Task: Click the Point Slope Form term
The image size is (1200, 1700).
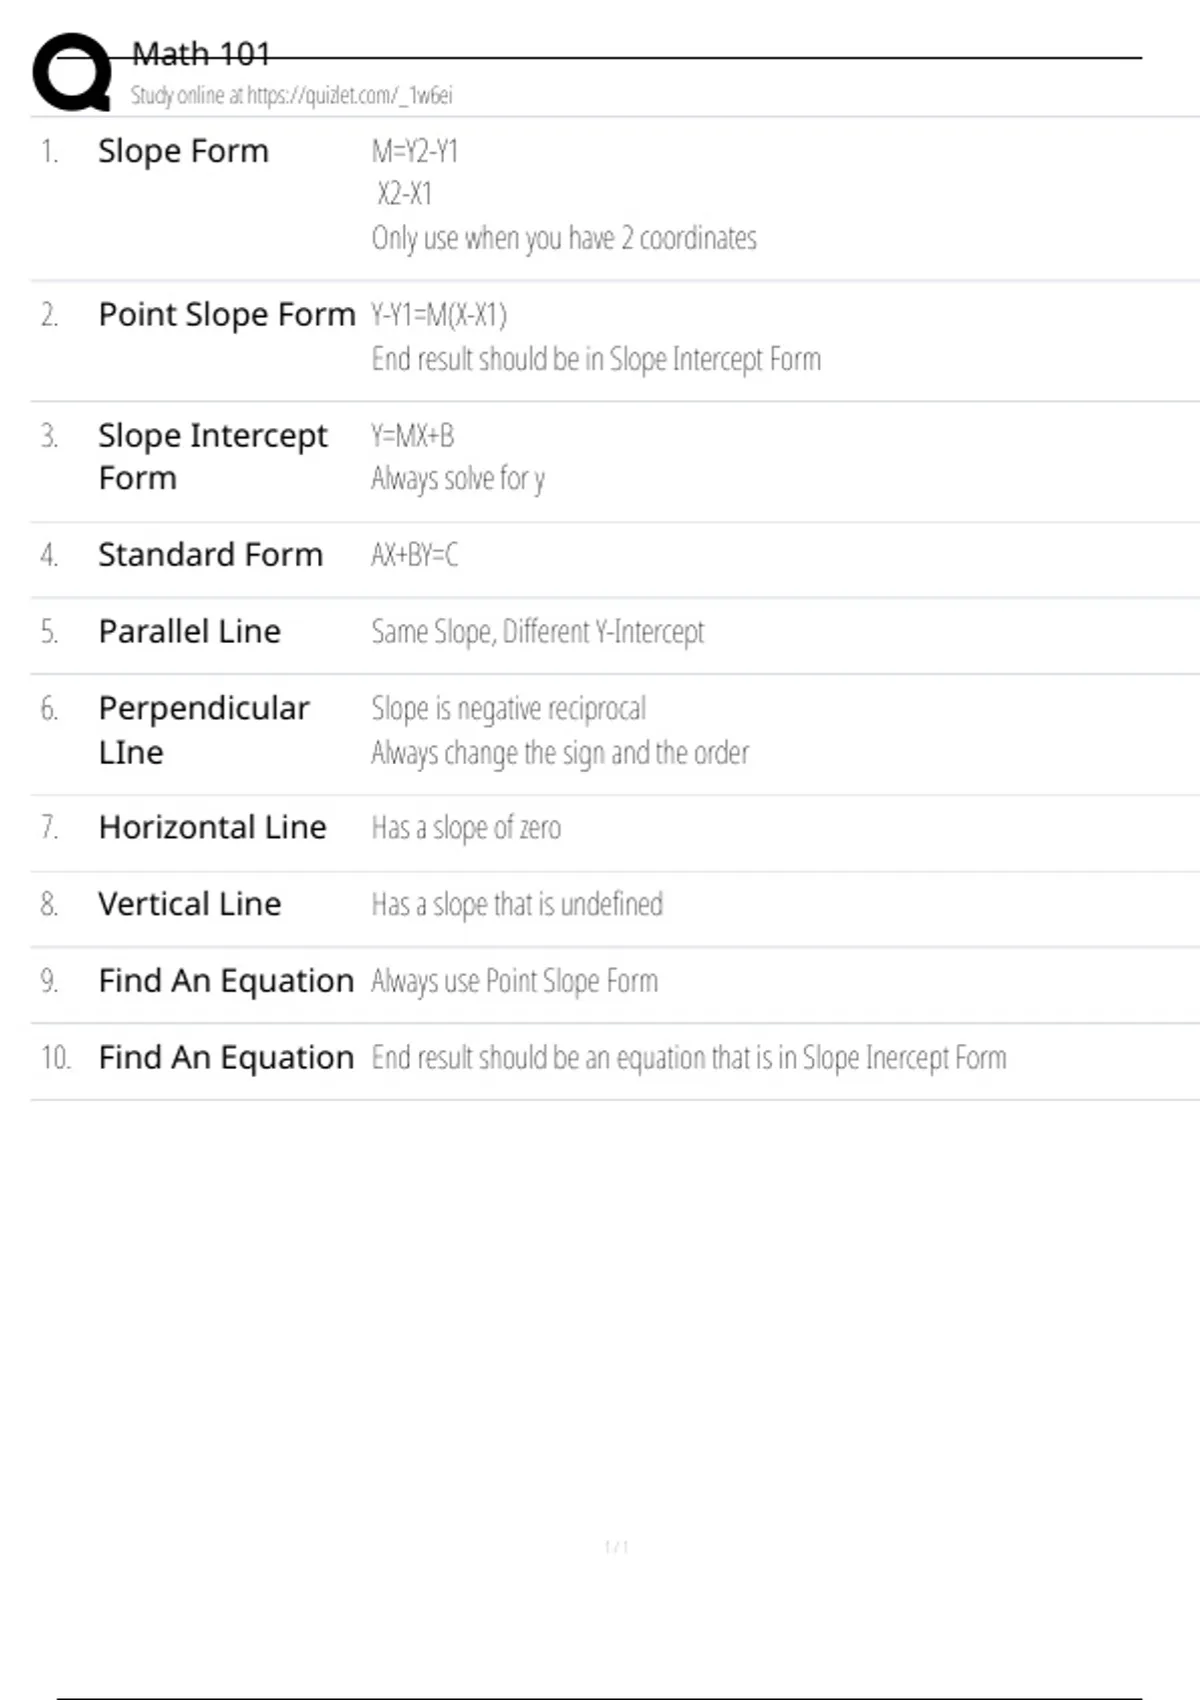Action: (226, 315)
